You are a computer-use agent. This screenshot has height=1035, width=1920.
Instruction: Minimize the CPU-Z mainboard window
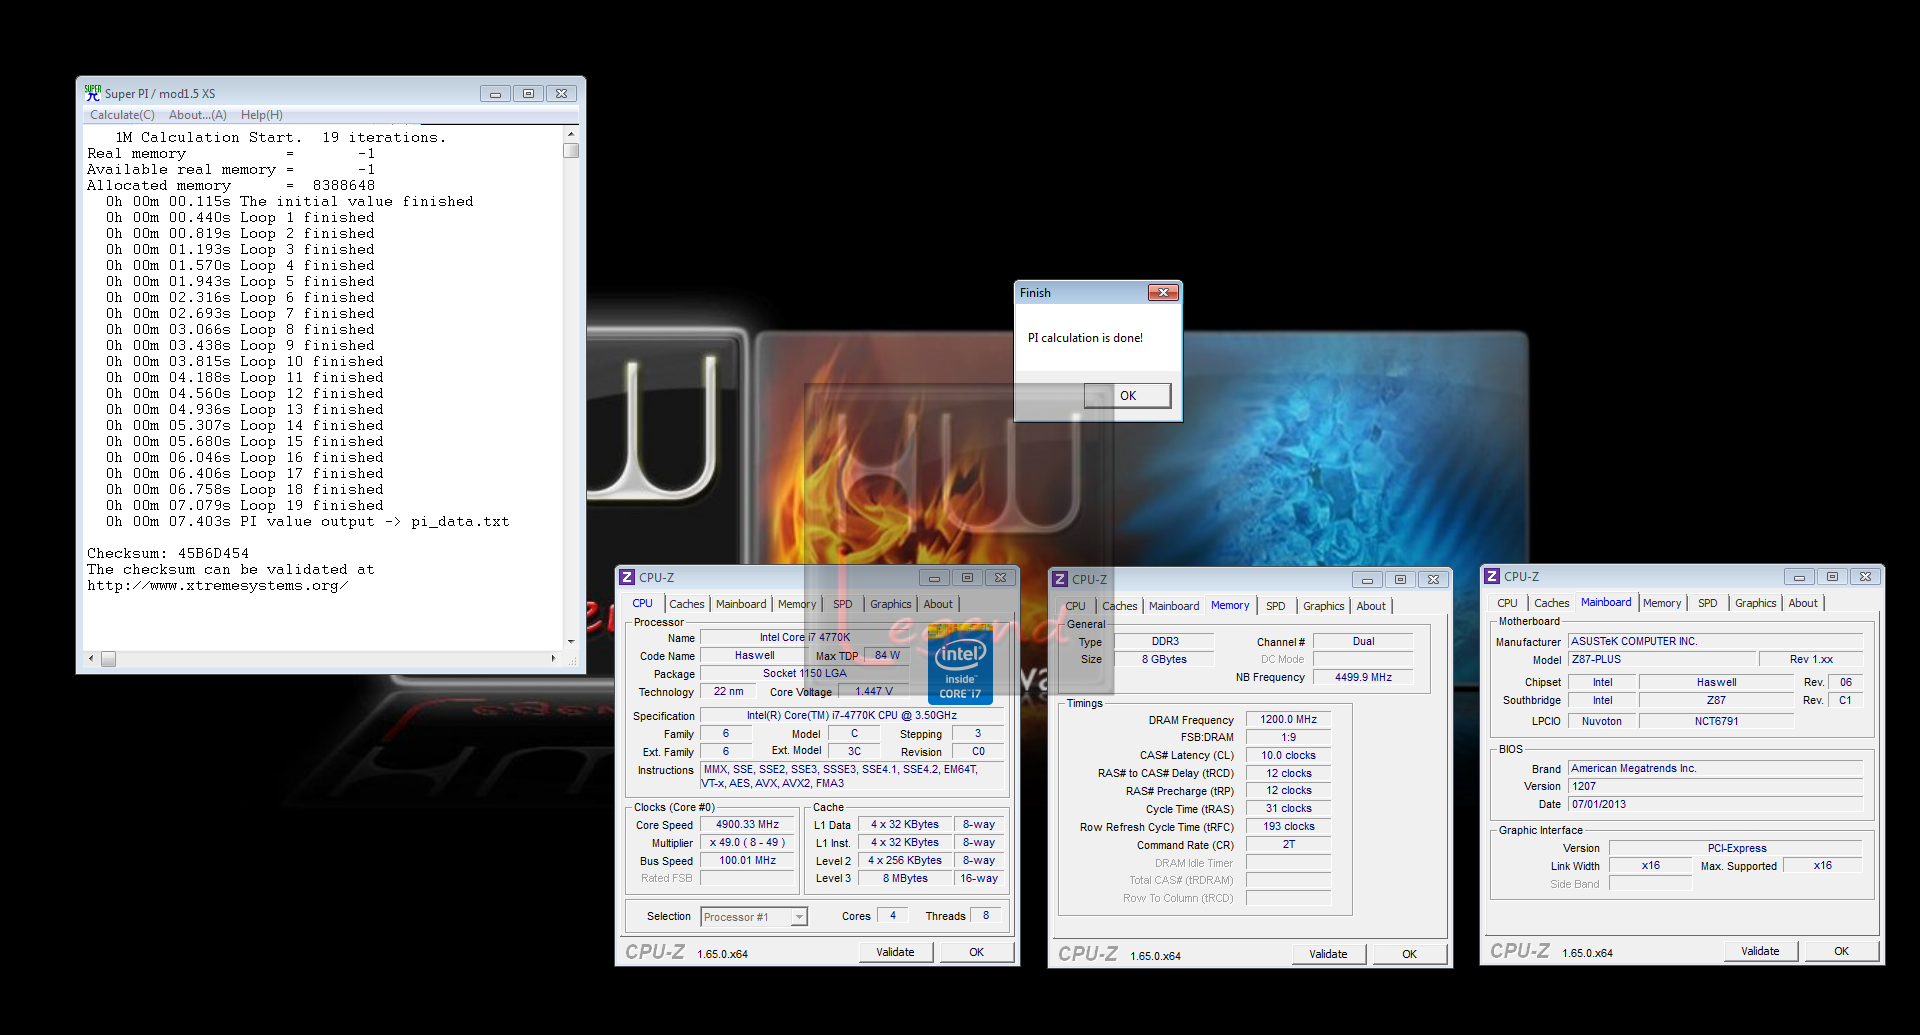point(1799,577)
